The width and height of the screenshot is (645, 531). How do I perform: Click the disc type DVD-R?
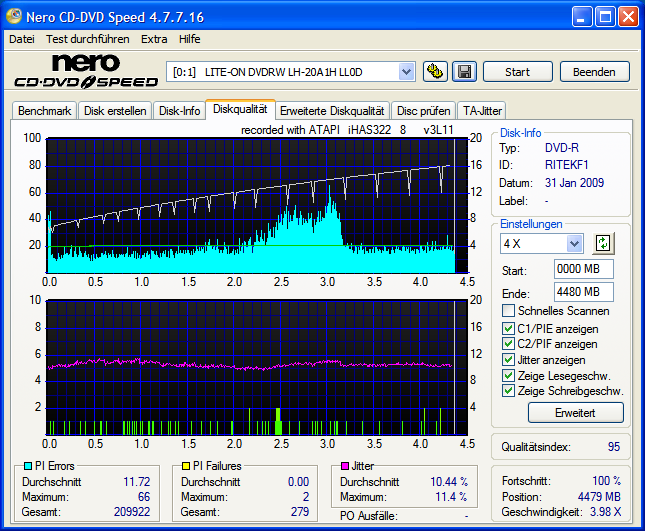[562, 148]
